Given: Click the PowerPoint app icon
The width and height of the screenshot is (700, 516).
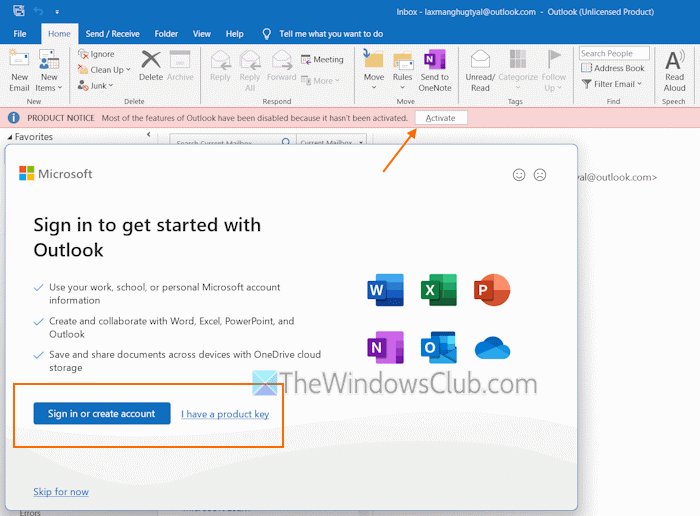Looking at the screenshot, I should pyautogui.click(x=492, y=290).
